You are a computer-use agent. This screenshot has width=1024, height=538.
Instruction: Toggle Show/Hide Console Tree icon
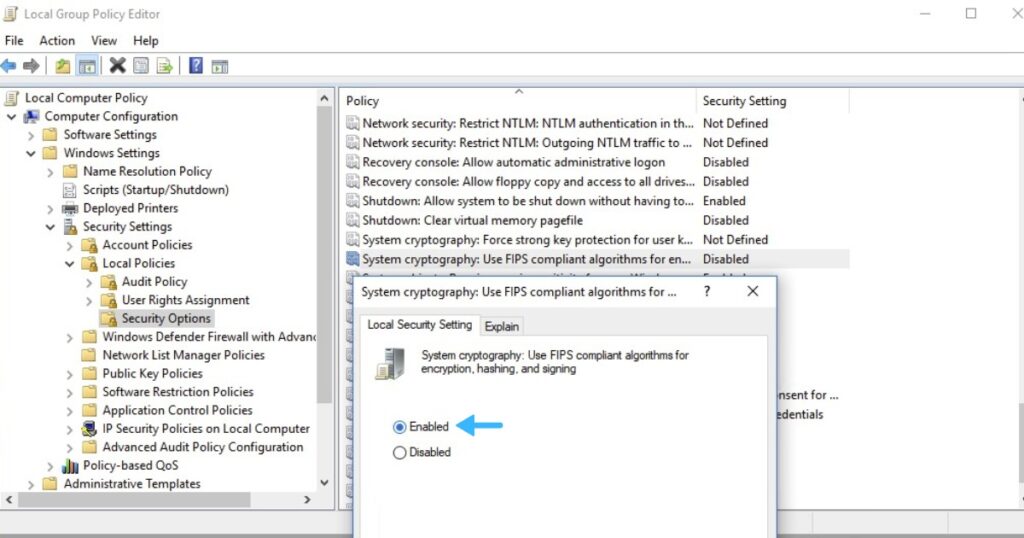click(x=87, y=66)
